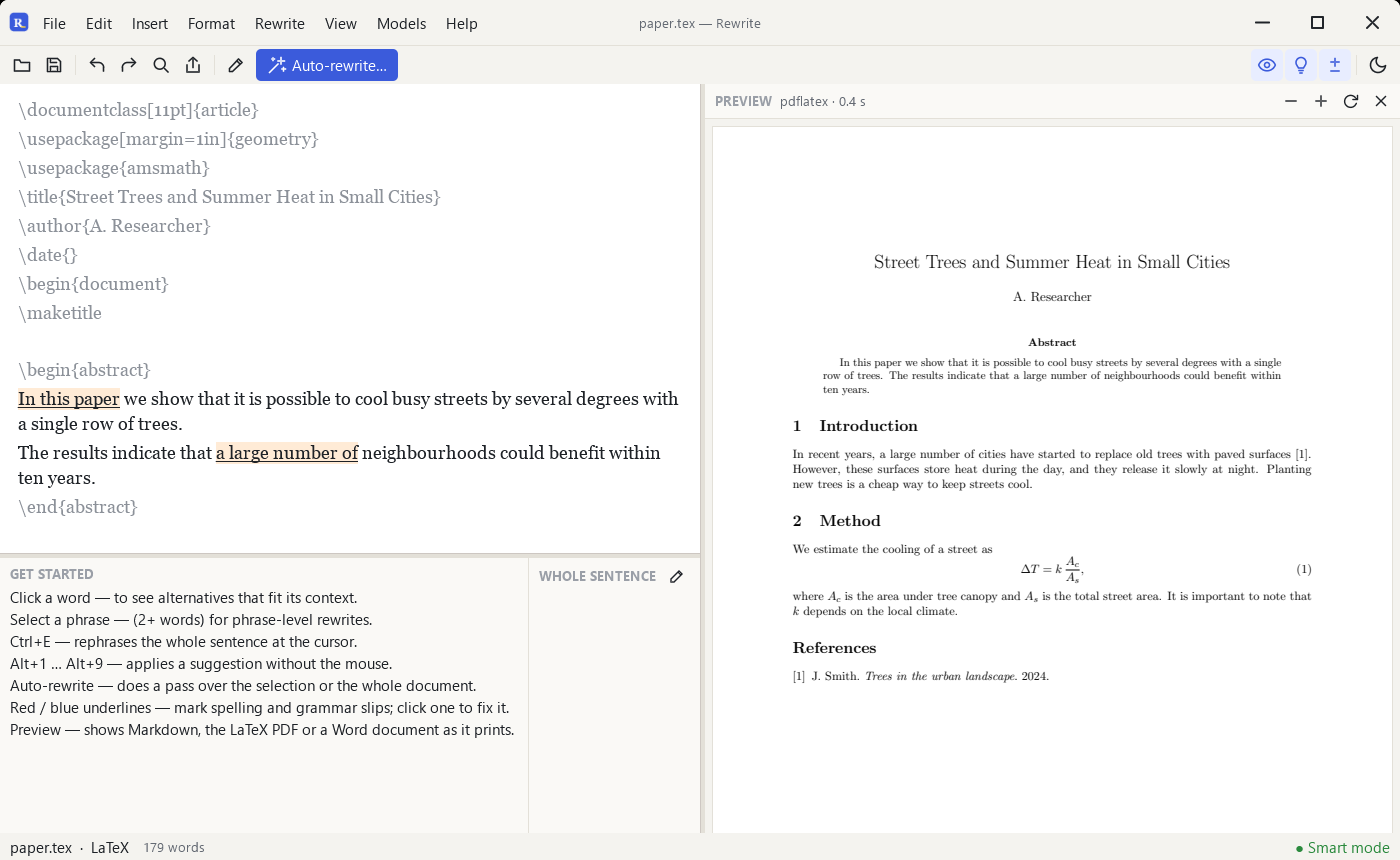
Task: Undo the last edit
Action: tap(97, 65)
